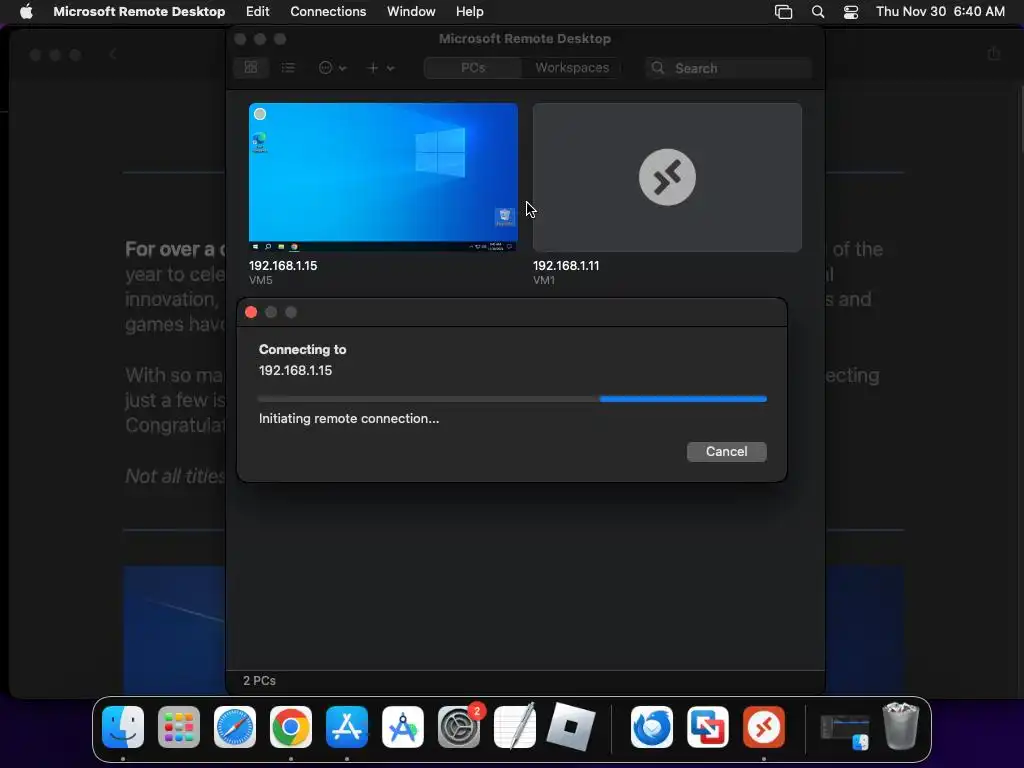Open the 192.168.1.15 VM5 desktop thumbnail
The image size is (1024, 768).
383,177
